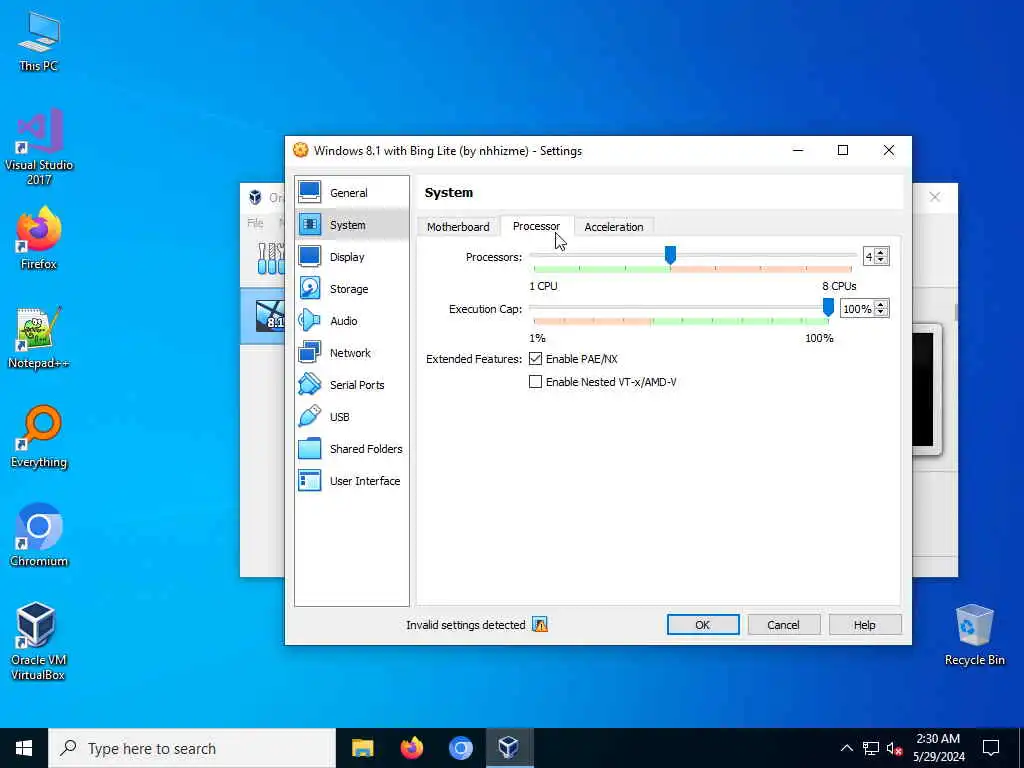The height and width of the screenshot is (768, 1024).
Task: Click the Processors slider handle
Action: point(670,255)
